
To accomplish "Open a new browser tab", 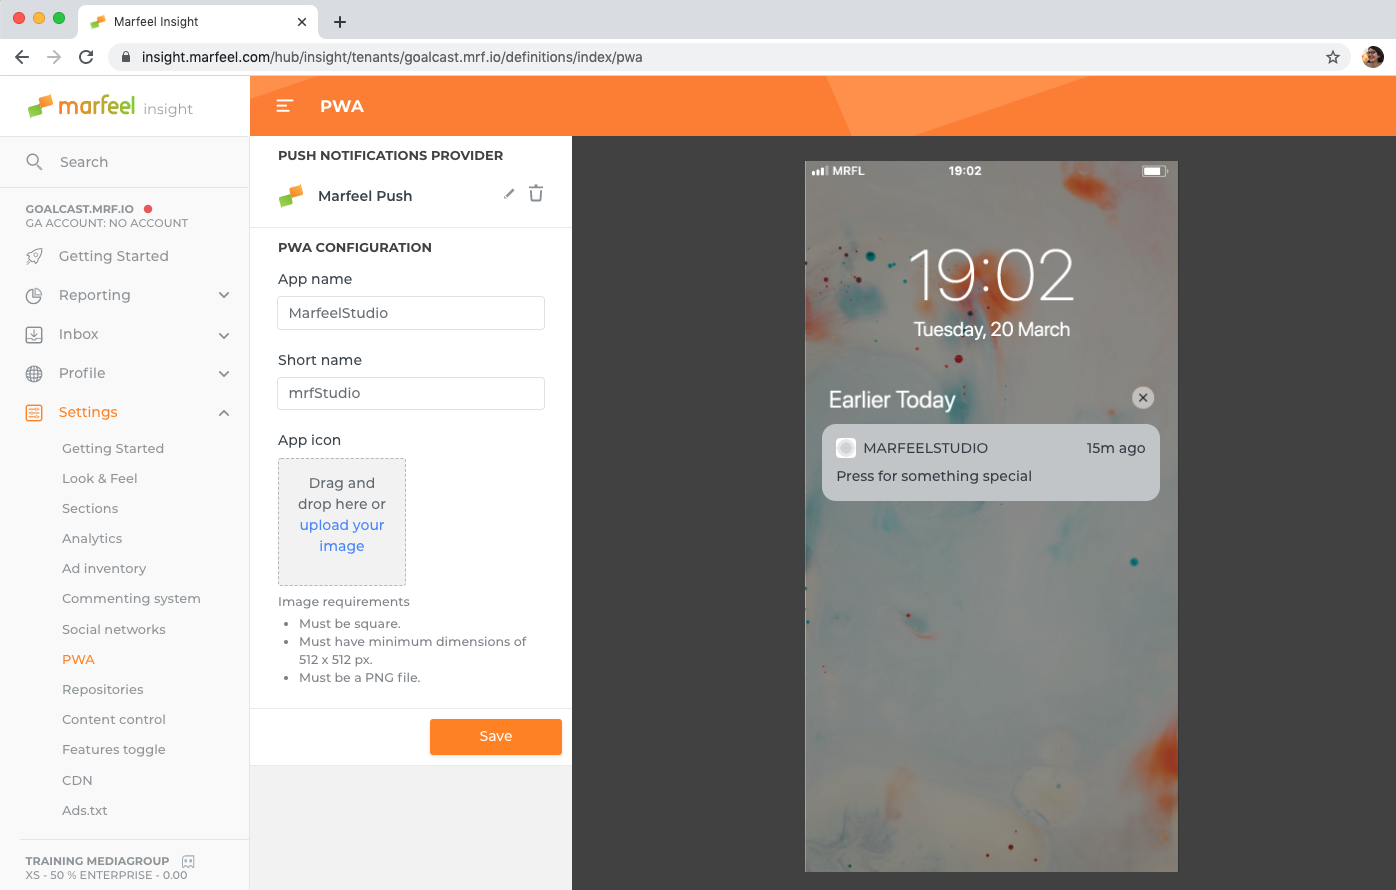I will [x=340, y=21].
